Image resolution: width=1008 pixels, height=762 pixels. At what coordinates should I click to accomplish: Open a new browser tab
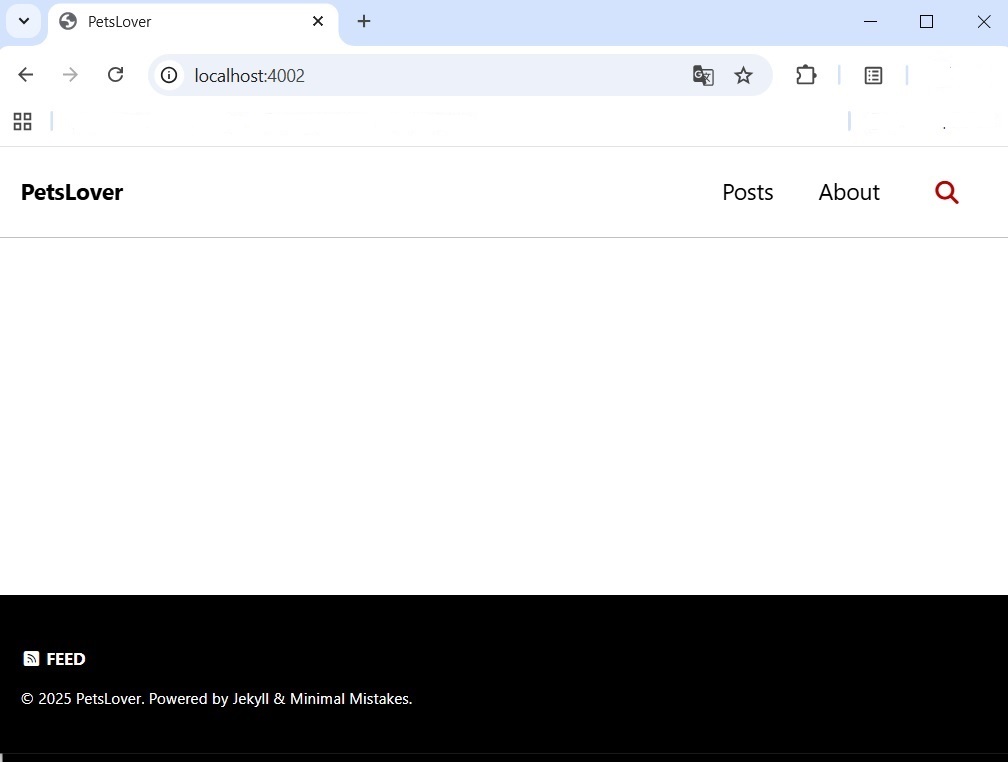coord(364,21)
